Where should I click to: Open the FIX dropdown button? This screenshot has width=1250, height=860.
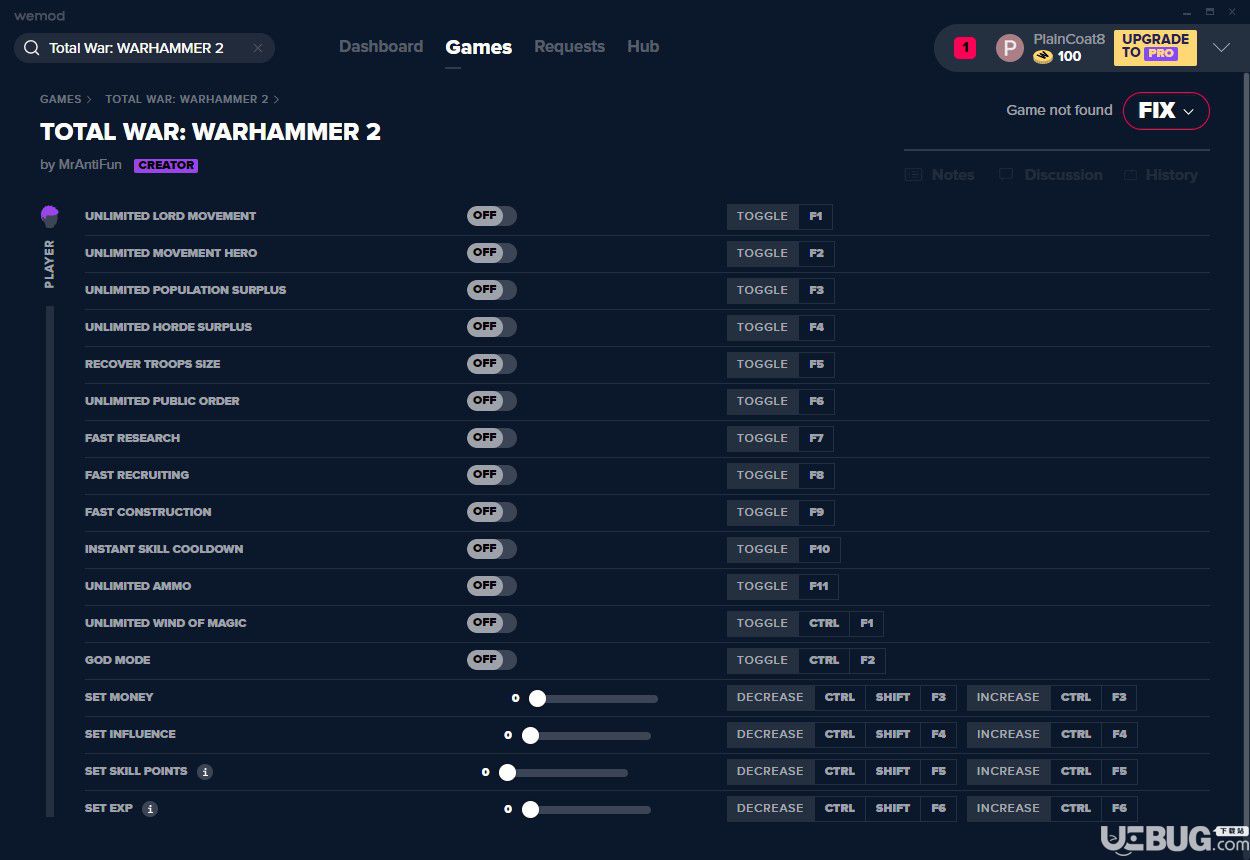(1166, 111)
